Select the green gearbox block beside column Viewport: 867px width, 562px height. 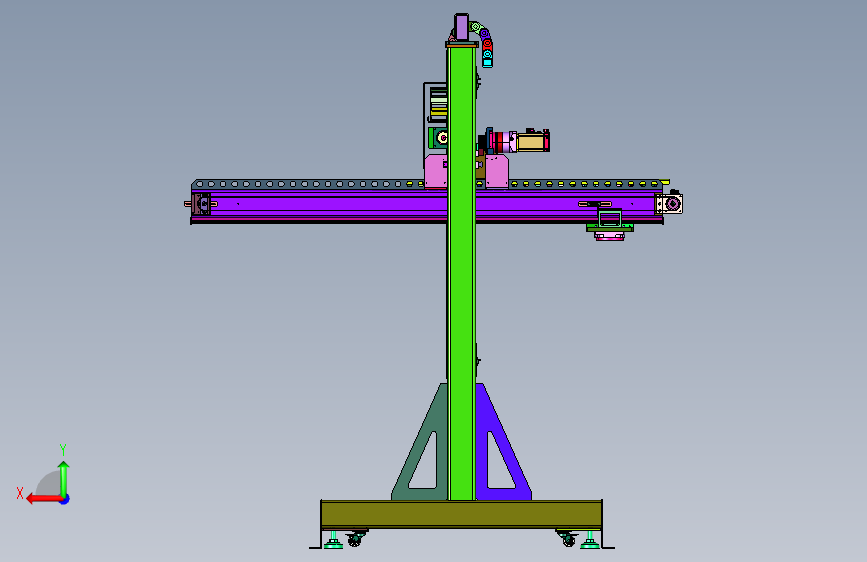click(x=438, y=138)
